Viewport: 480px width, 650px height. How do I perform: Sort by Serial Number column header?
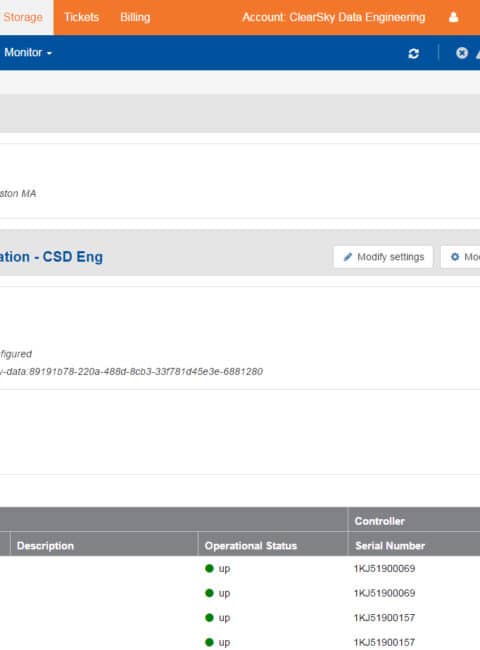390,546
